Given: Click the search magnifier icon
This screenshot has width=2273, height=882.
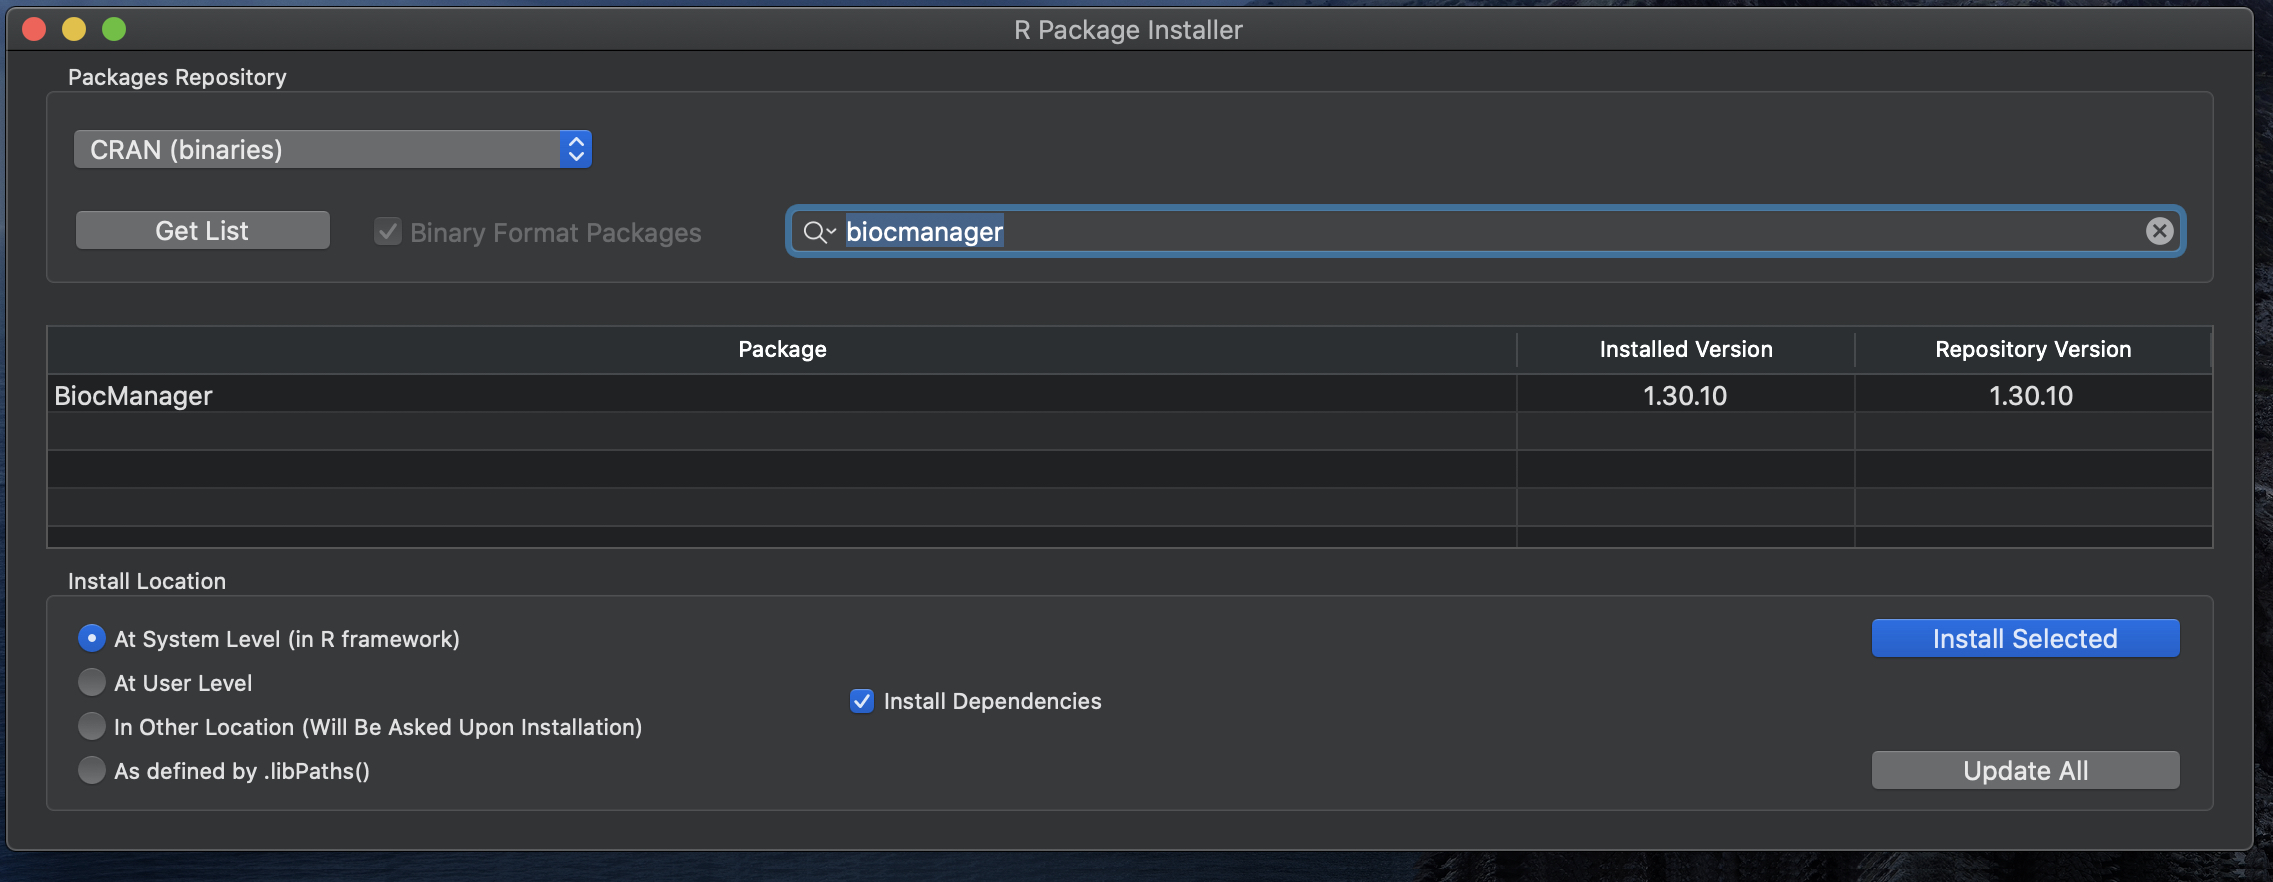Looking at the screenshot, I should (817, 232).
